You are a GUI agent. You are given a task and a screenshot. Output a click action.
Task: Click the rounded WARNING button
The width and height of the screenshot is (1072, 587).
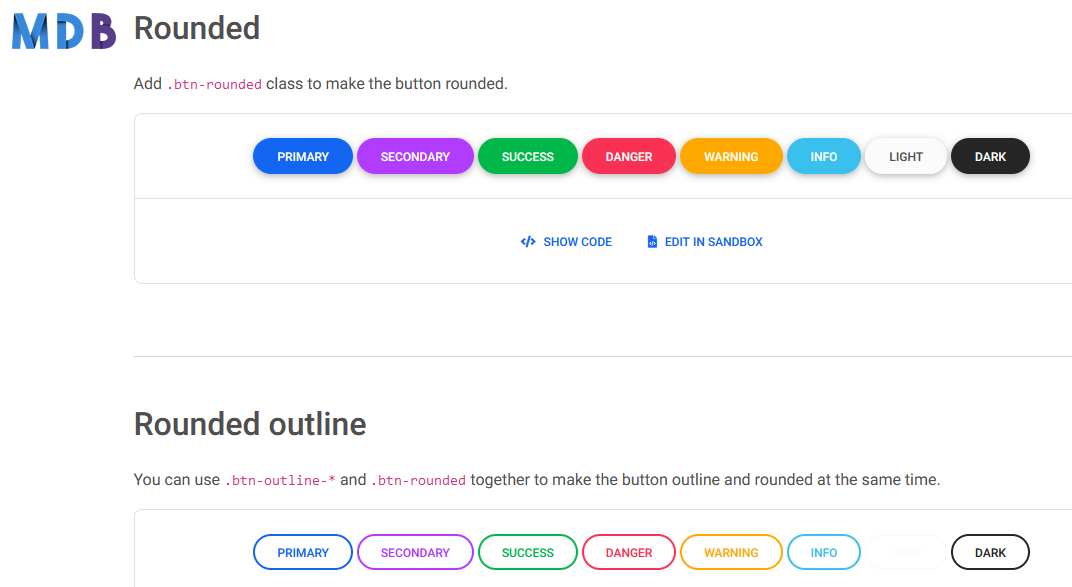click(x=731, y=156)
